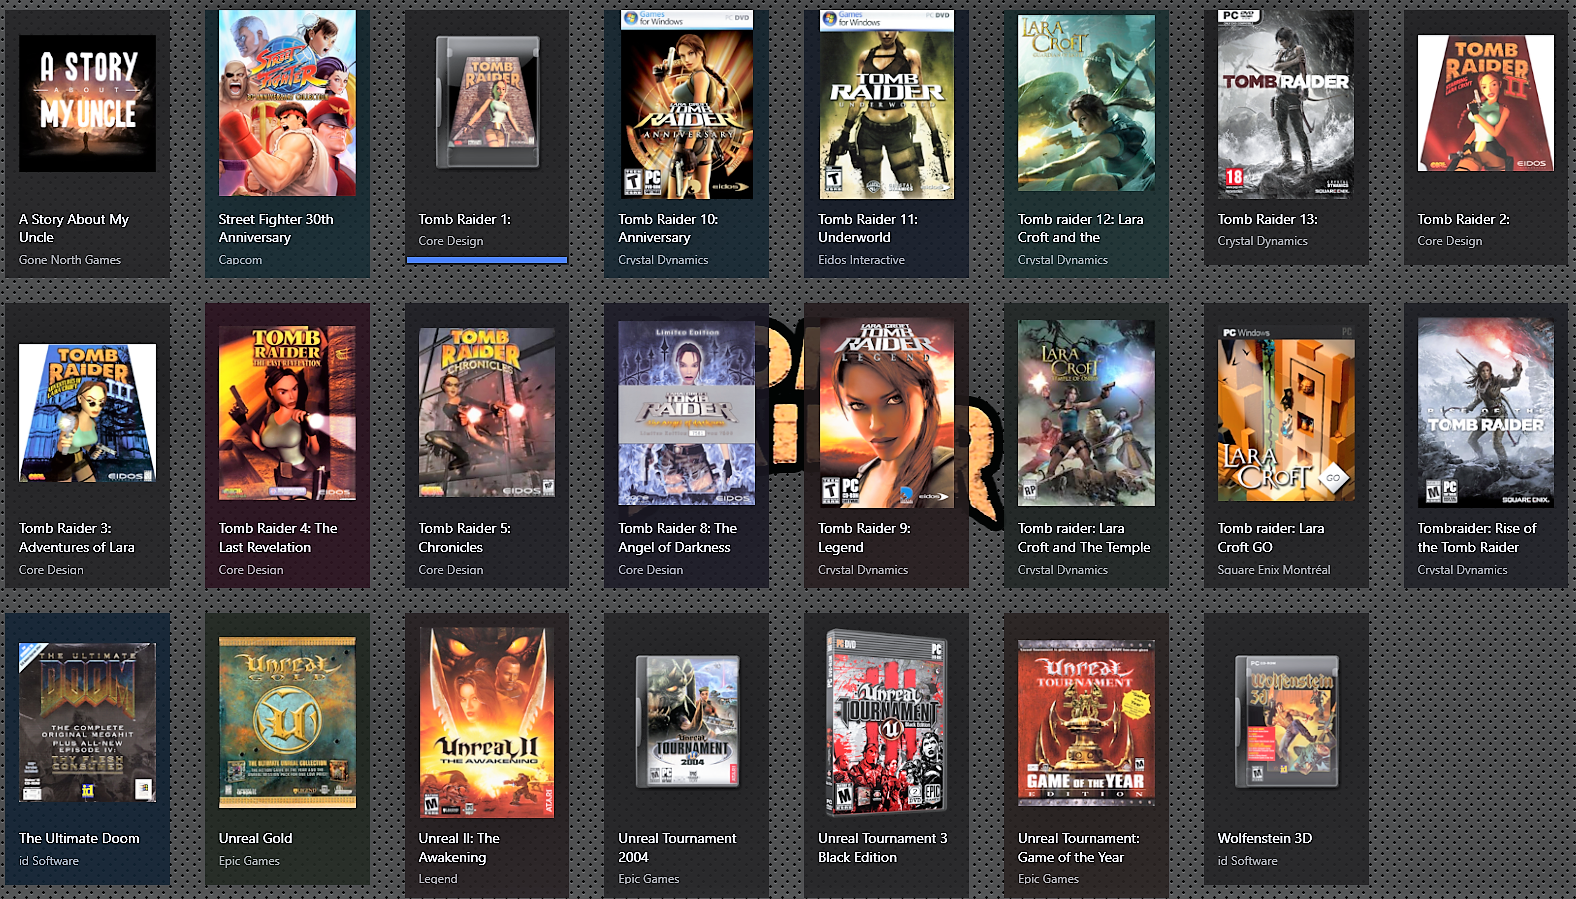Select Wolfenstein 3D game case cover
This screenshot has width=1576, height=899.
[1286, 722]
